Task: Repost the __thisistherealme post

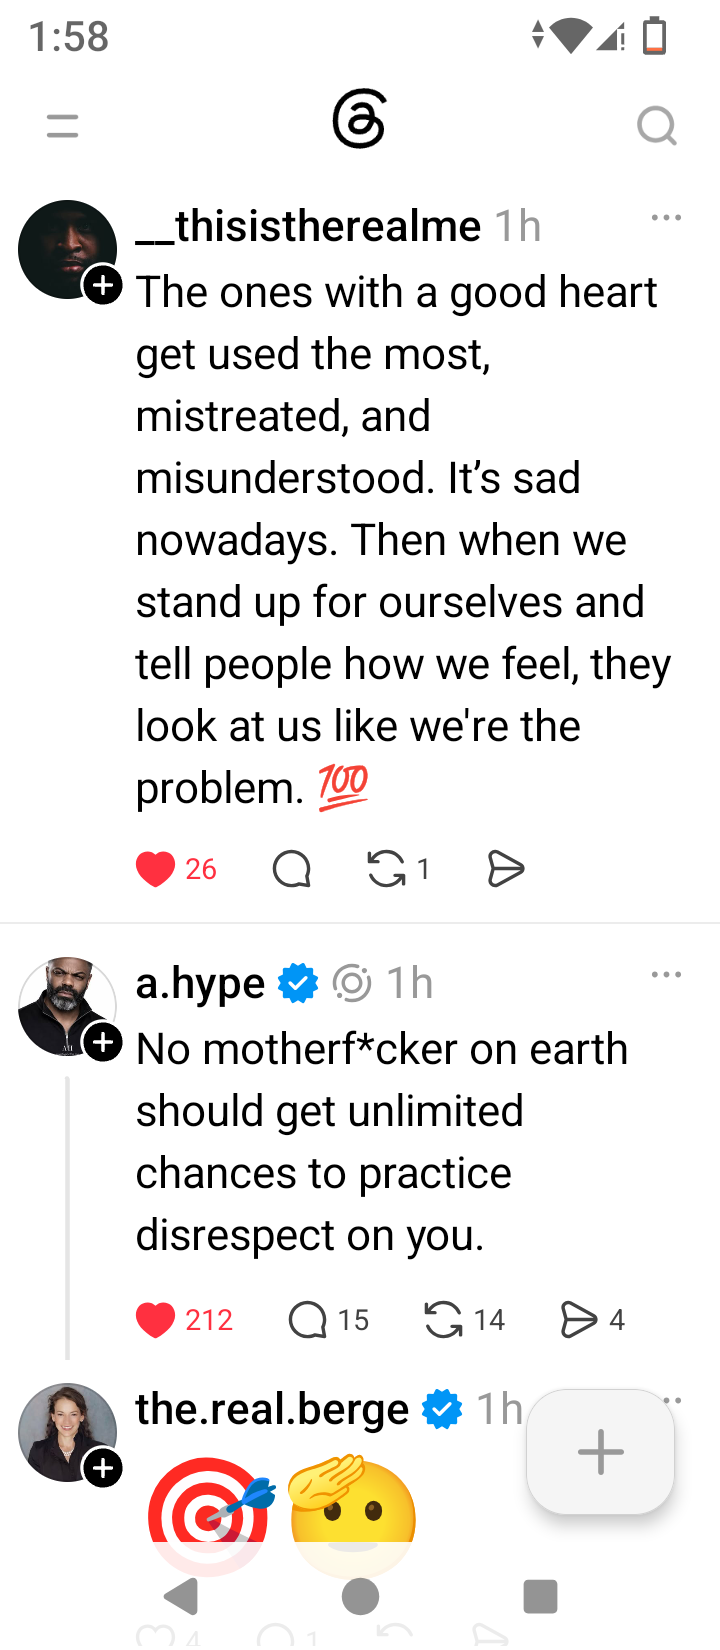Action: [x=386, y=869]
